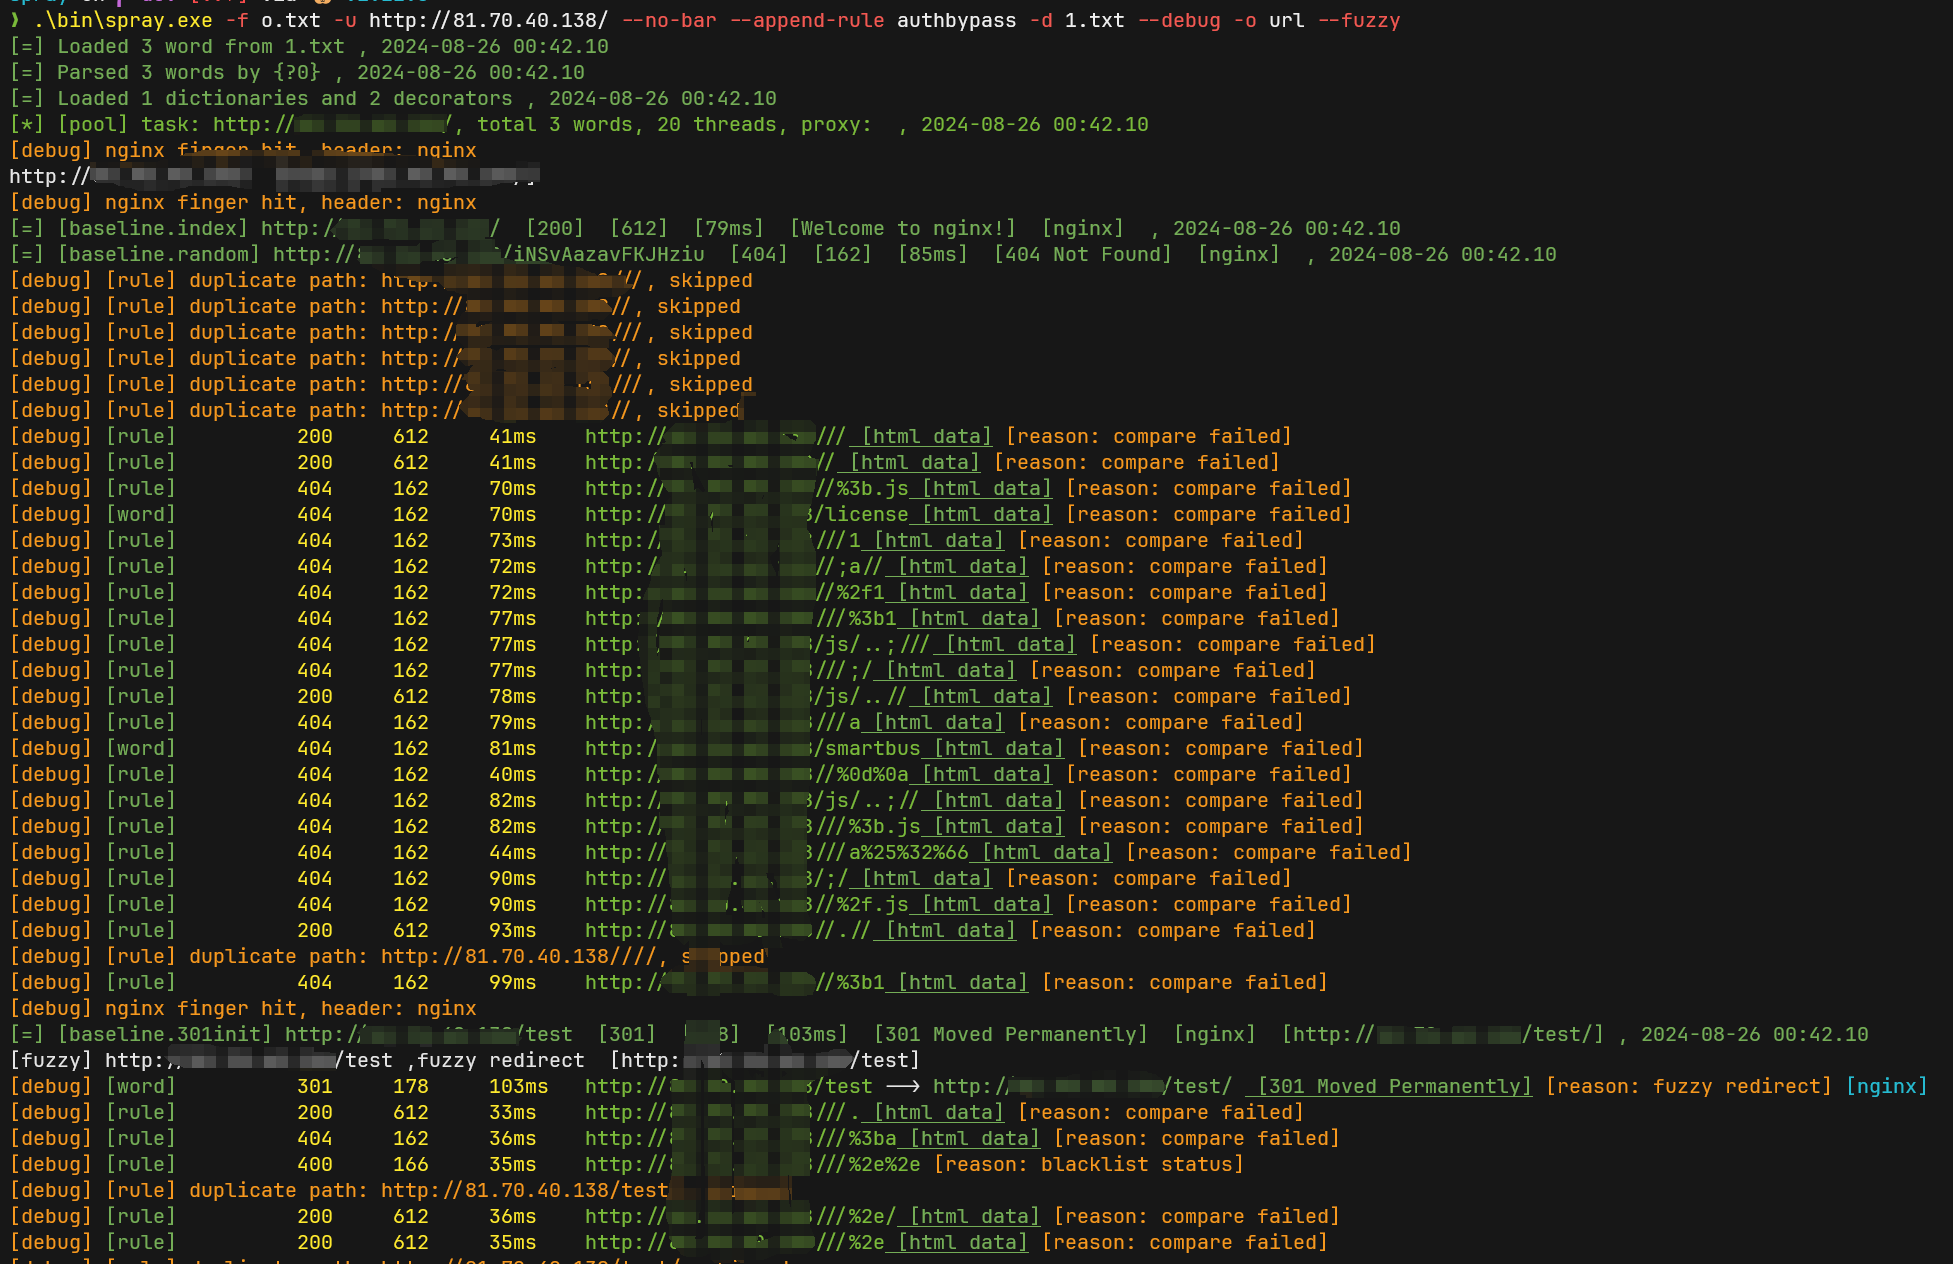
Task: Click the 'duplicate path: http://81.70.40.138////' text
Action: coord(423,956)
